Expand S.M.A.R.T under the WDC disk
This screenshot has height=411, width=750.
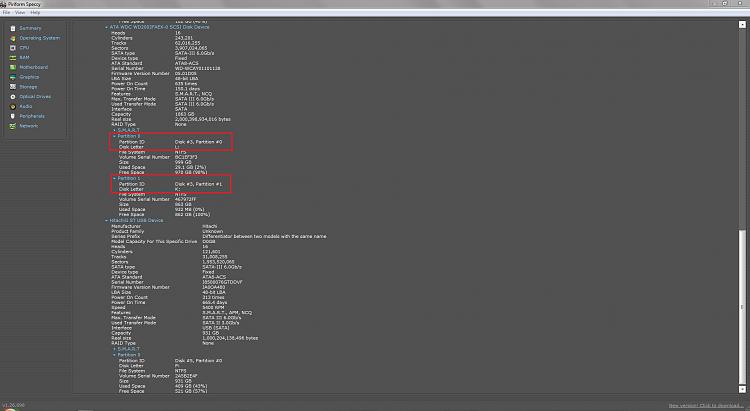114,130
